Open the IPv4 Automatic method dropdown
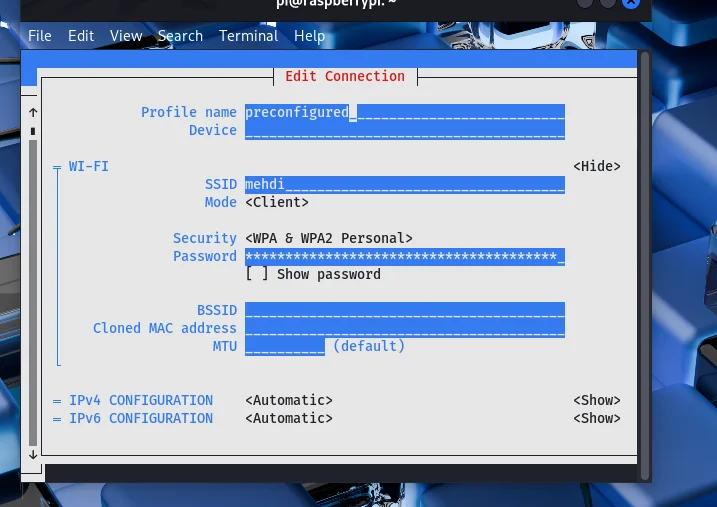 point(289,400)
